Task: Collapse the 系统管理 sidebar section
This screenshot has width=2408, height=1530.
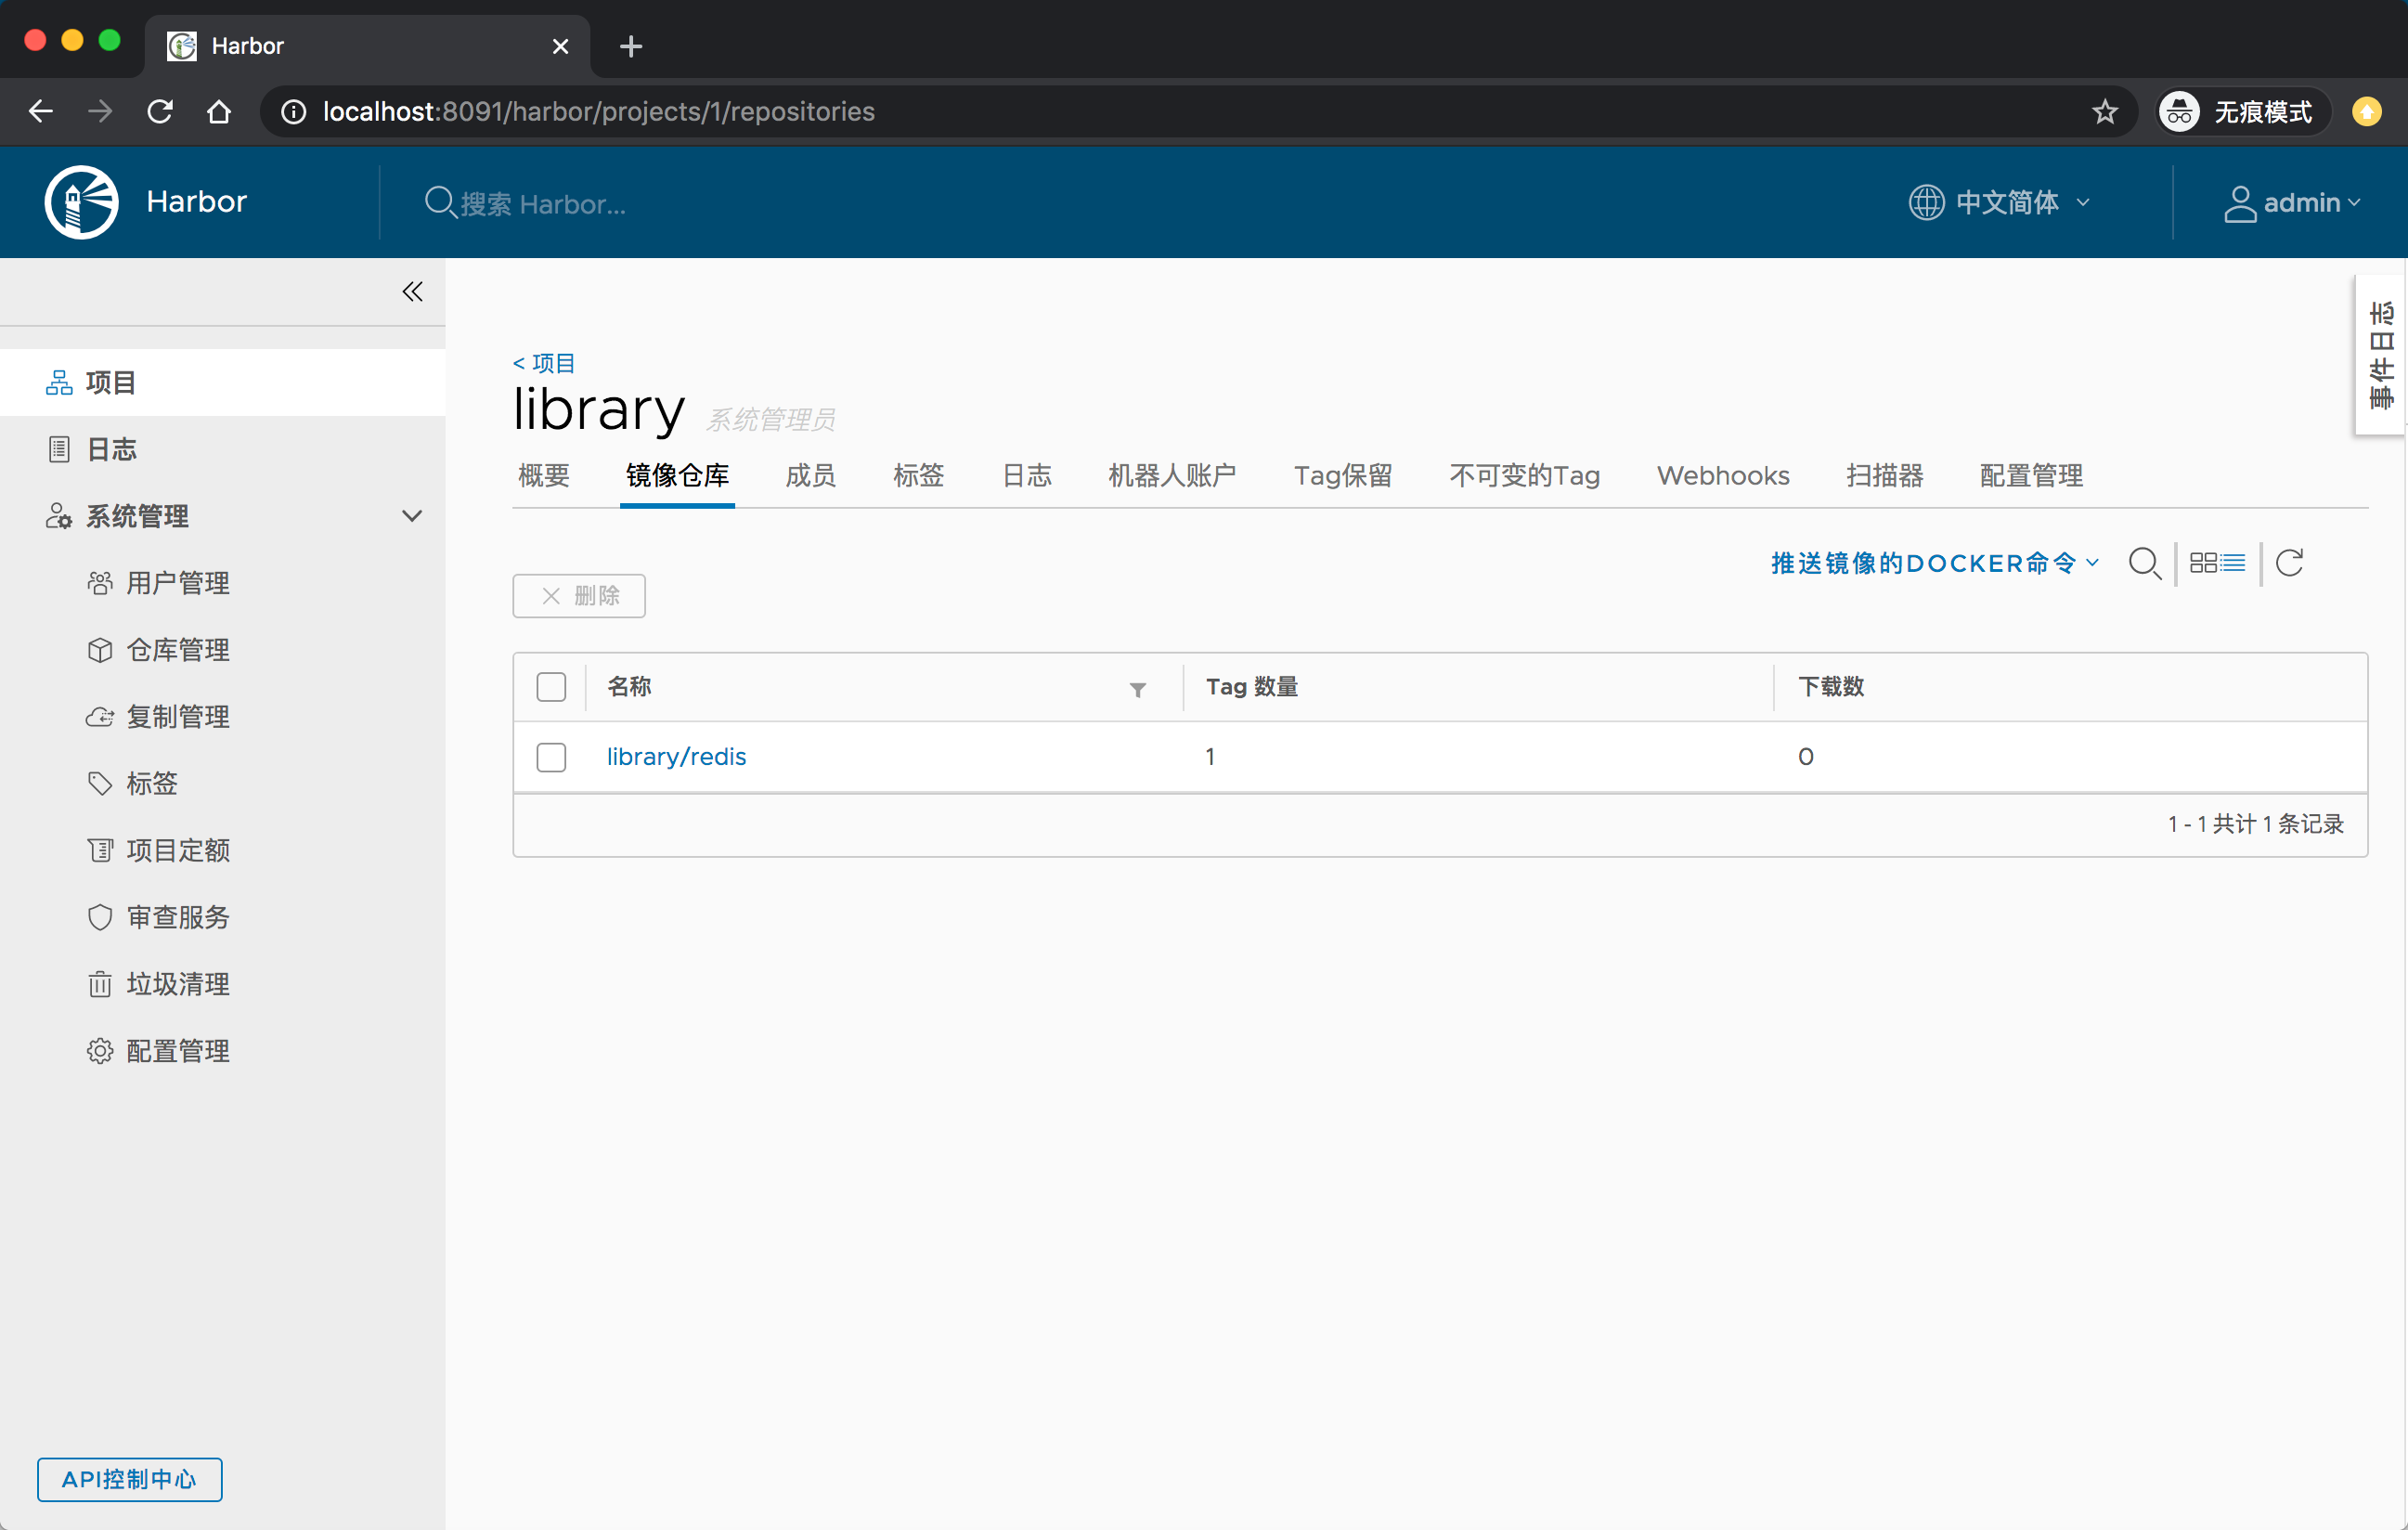Action: [x=411, y=516]
